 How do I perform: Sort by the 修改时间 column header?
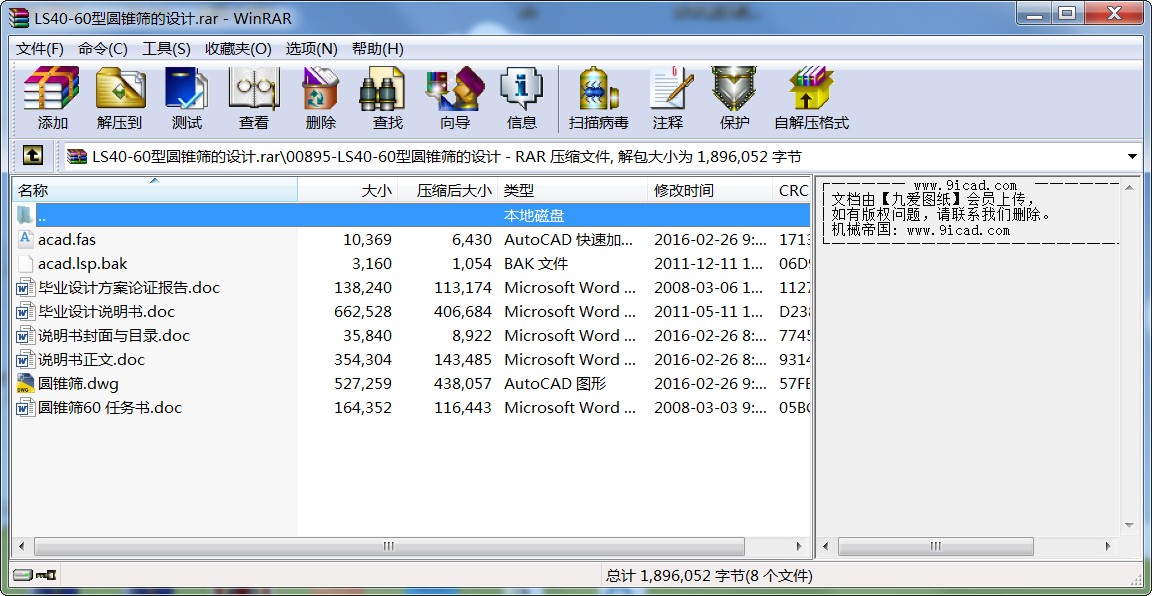(709, 190)
